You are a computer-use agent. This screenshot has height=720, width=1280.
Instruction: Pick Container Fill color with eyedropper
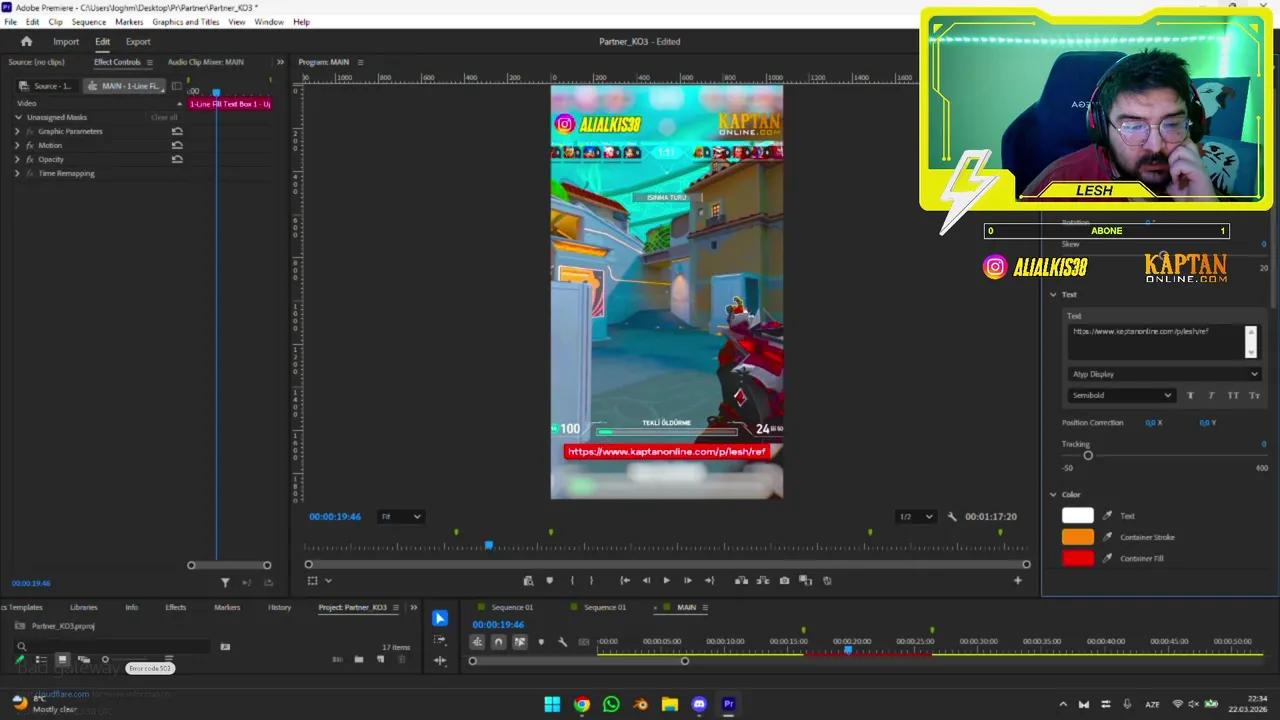coord(1107,558)
